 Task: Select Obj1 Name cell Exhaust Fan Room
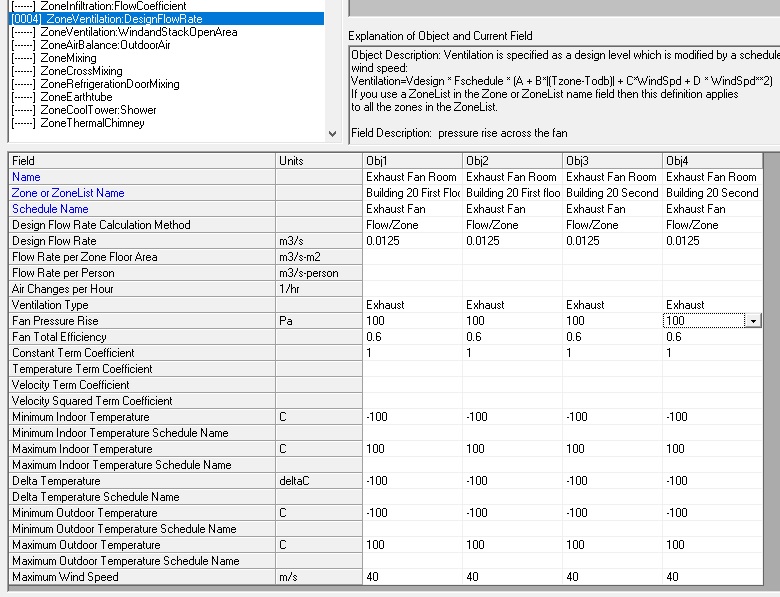tap(412, 177)
